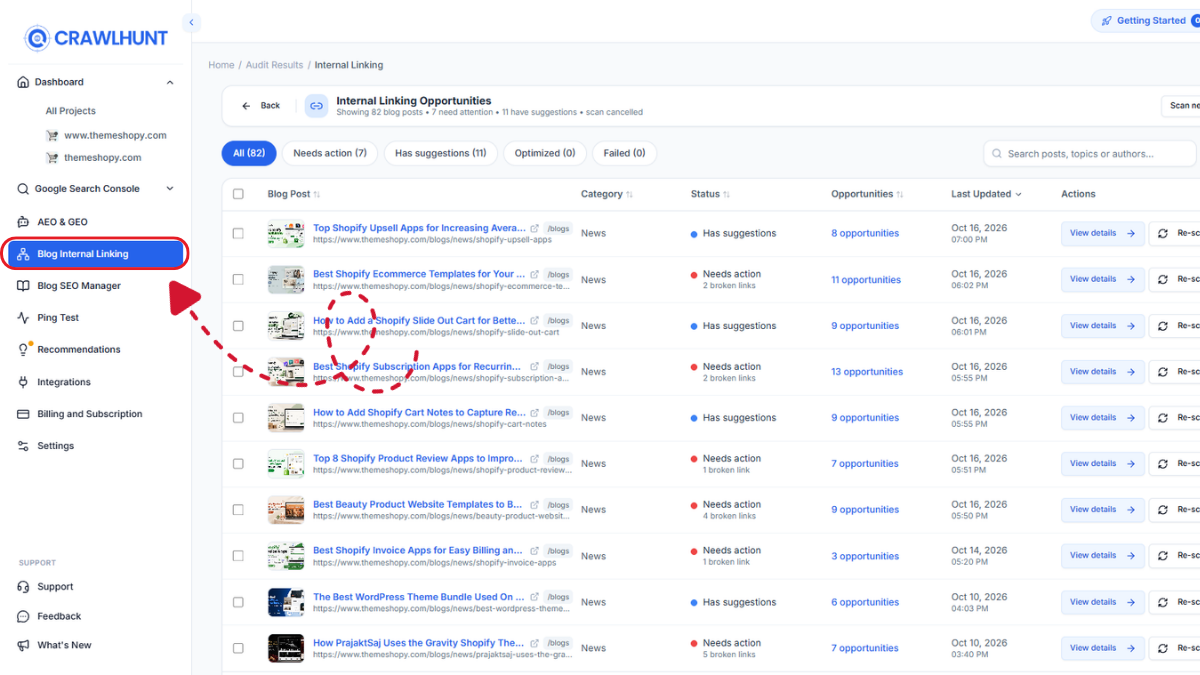1200x675 pixels.
Task: Sort by Last Updated column
Action: coord(987,194)
